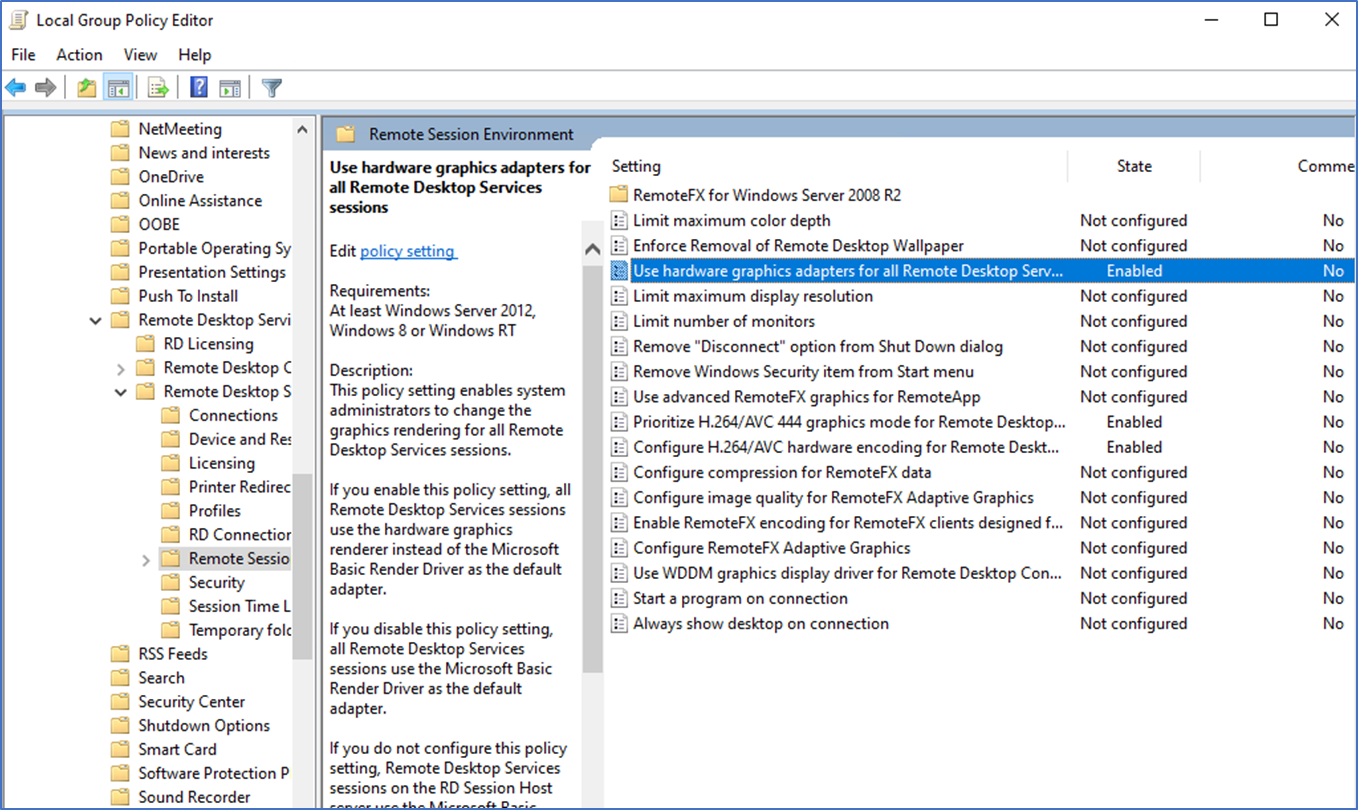The width and height of the screenshot is (1358, 810).
Task: Select Prioritize H.264/AVC 444 graphics mode policy
Action: coord(849,423)
